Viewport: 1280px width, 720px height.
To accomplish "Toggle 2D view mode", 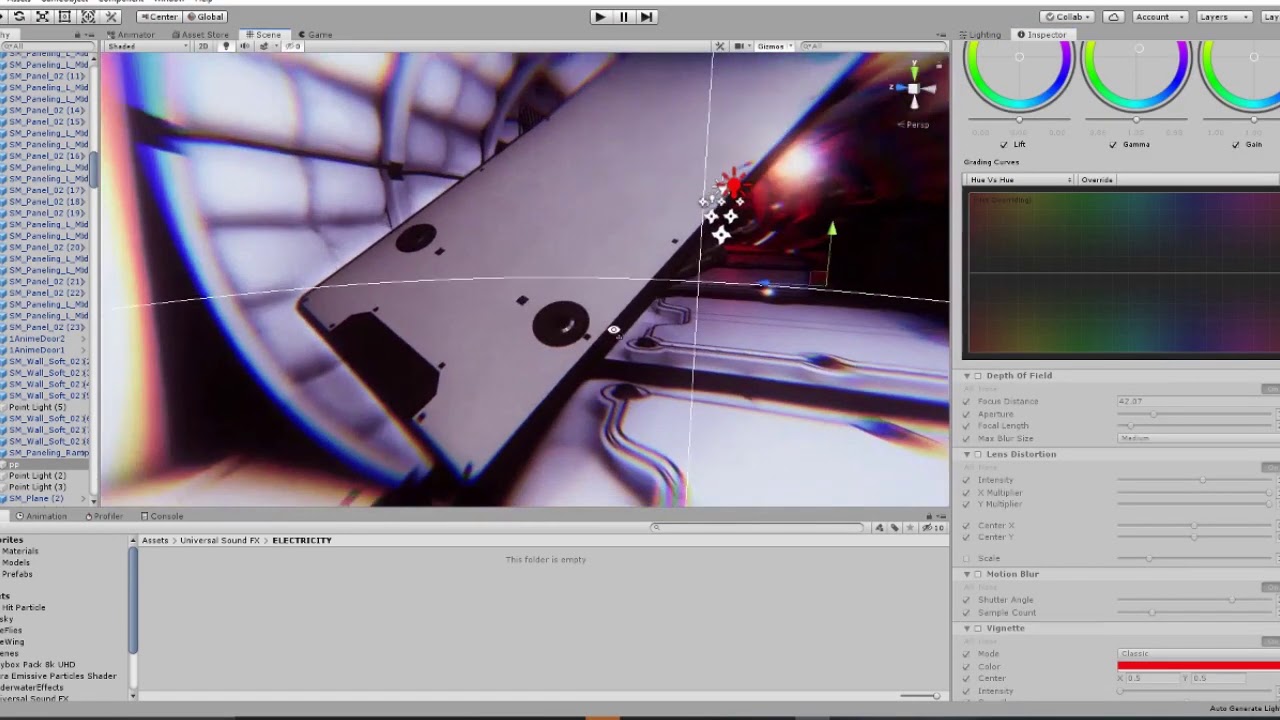I will [x=203, y=46].
